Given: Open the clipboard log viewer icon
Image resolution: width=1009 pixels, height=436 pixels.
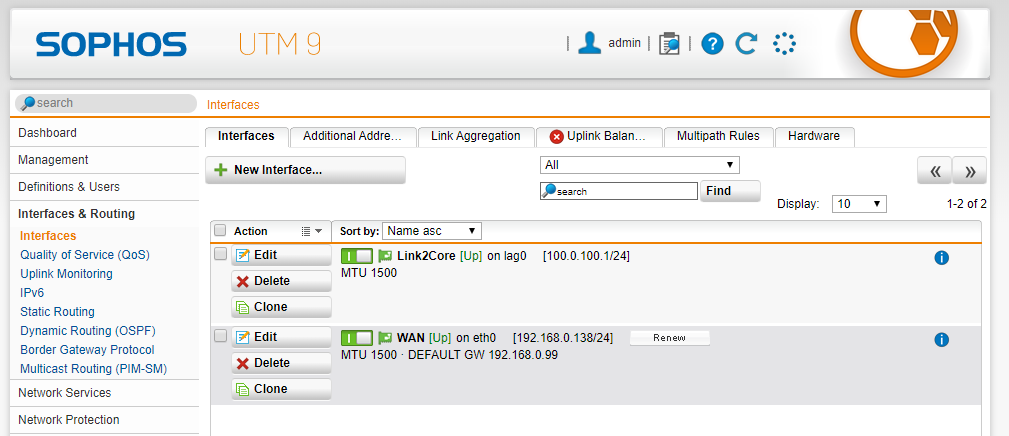Looking at the screenshot, I should [x=669, y=44].
